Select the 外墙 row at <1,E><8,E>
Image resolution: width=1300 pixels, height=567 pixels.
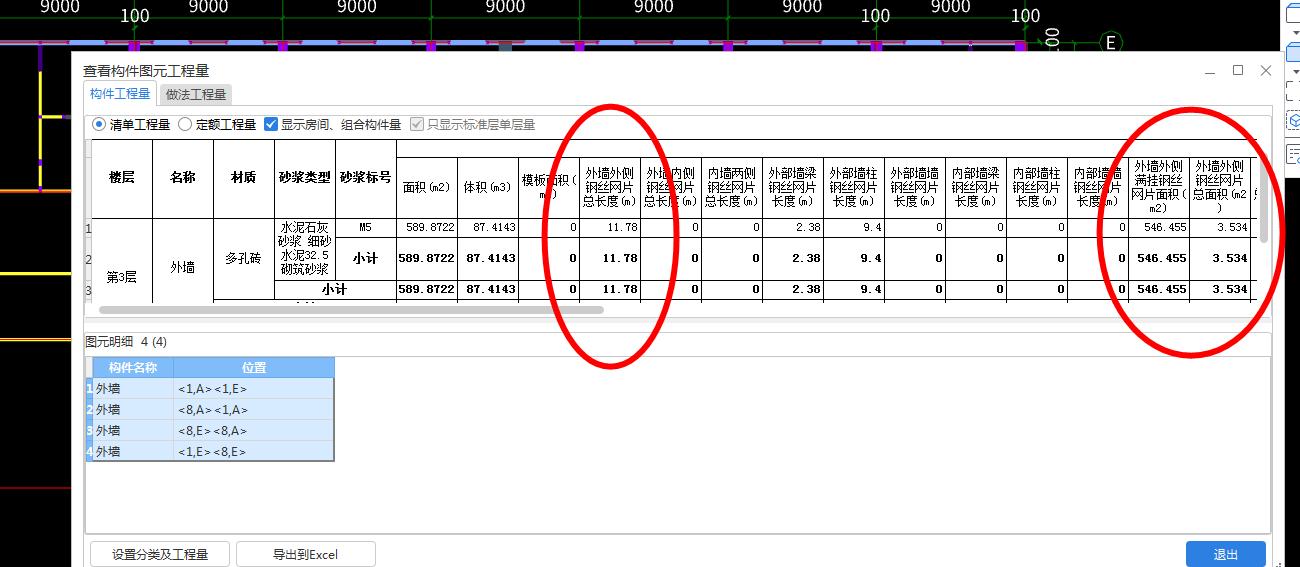pos(210,451)
